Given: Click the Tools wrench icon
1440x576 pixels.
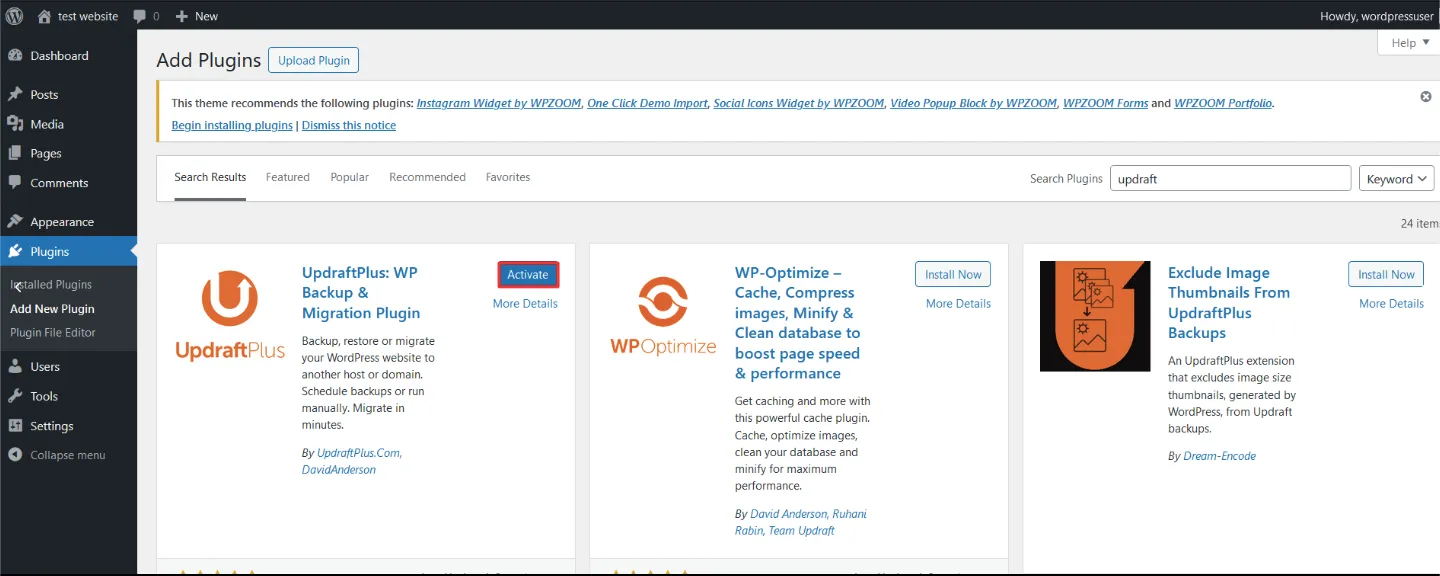Looking at the screenshot, I should 15,396.
